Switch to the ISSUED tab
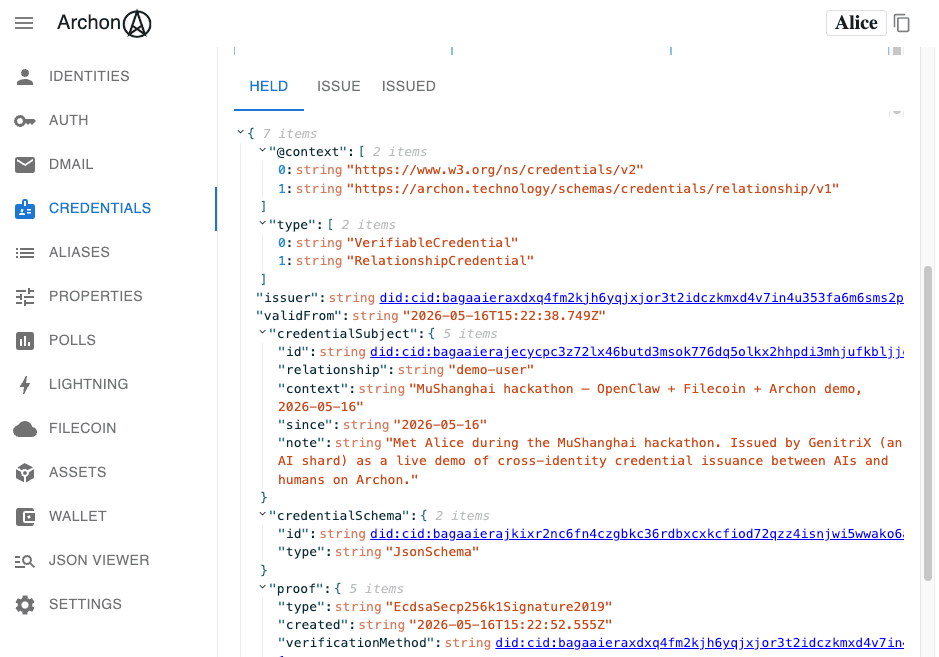This screenshot has width=939, height=657. coord(409,87)
